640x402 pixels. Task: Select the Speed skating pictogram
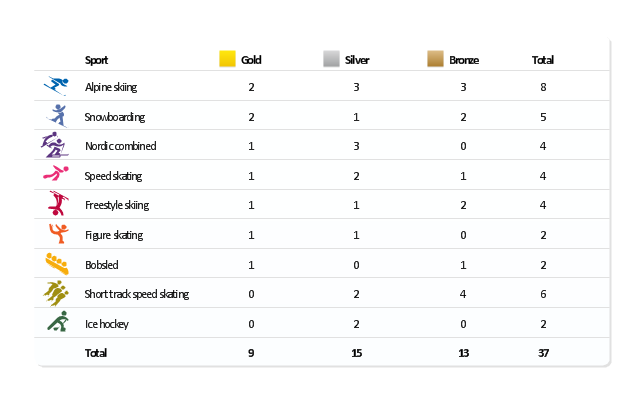pyautogui.click(x=55, y=175)
